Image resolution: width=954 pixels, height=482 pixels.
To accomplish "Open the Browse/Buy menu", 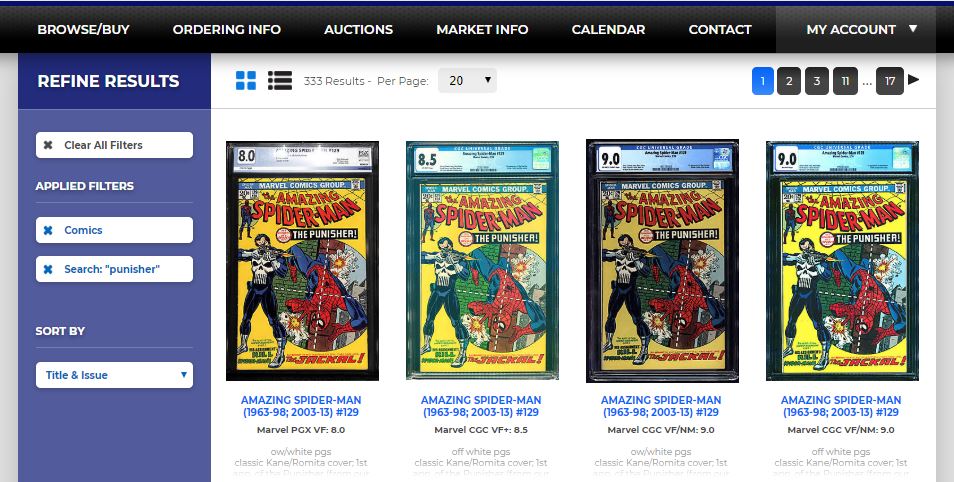I will coord(83,29).
